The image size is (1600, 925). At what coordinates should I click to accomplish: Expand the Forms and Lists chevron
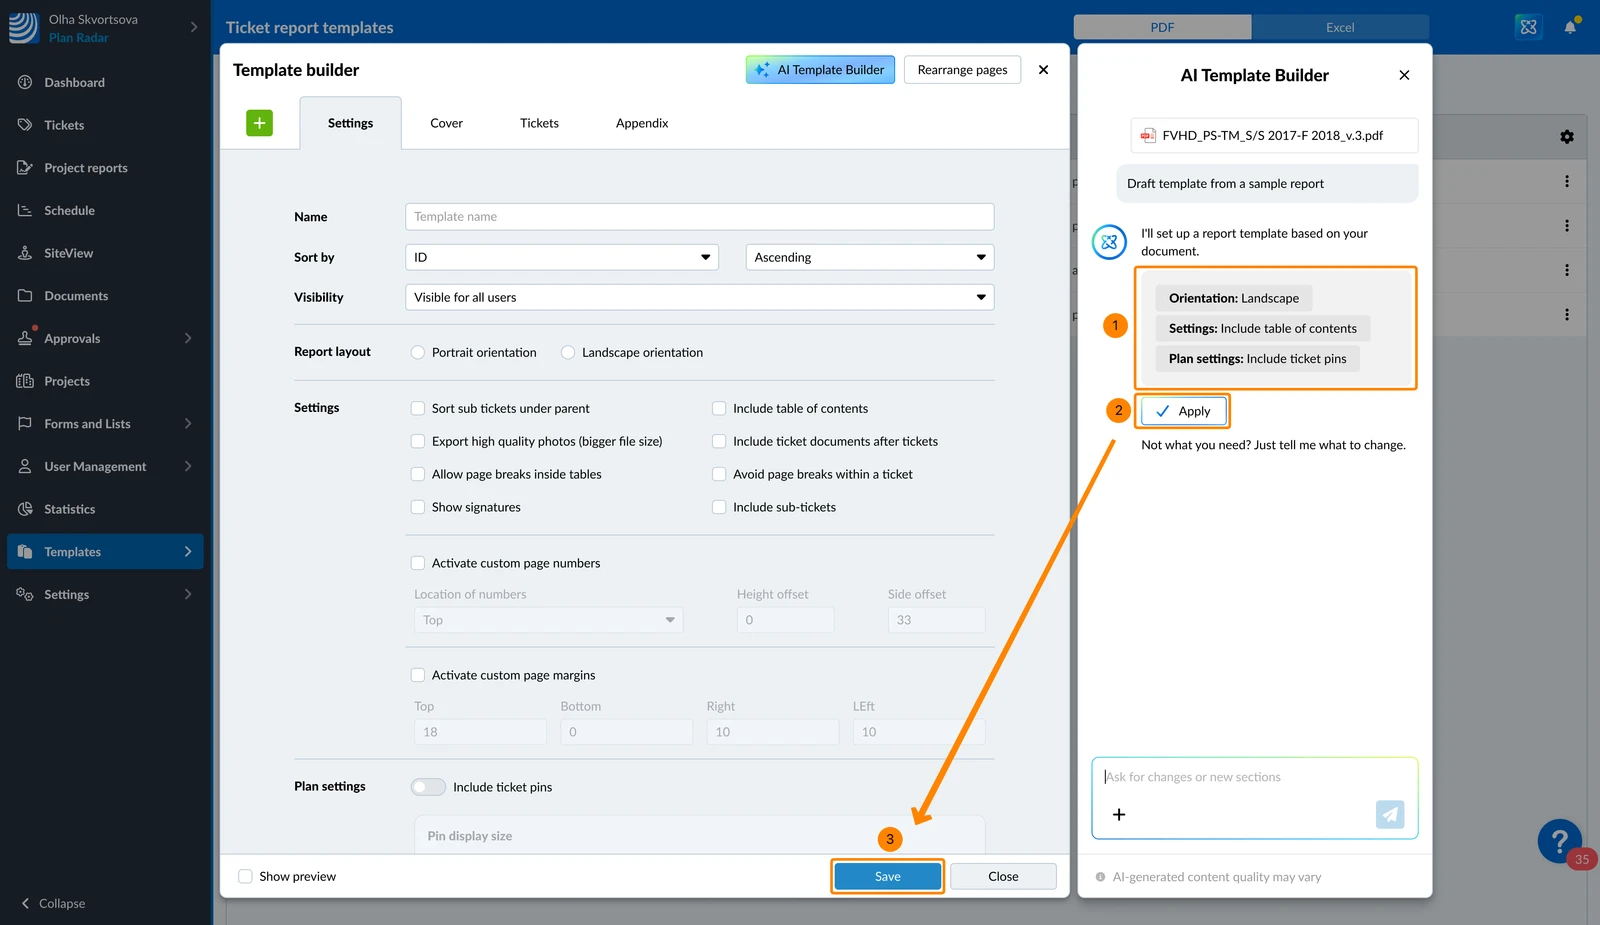(x=188, y=424)
